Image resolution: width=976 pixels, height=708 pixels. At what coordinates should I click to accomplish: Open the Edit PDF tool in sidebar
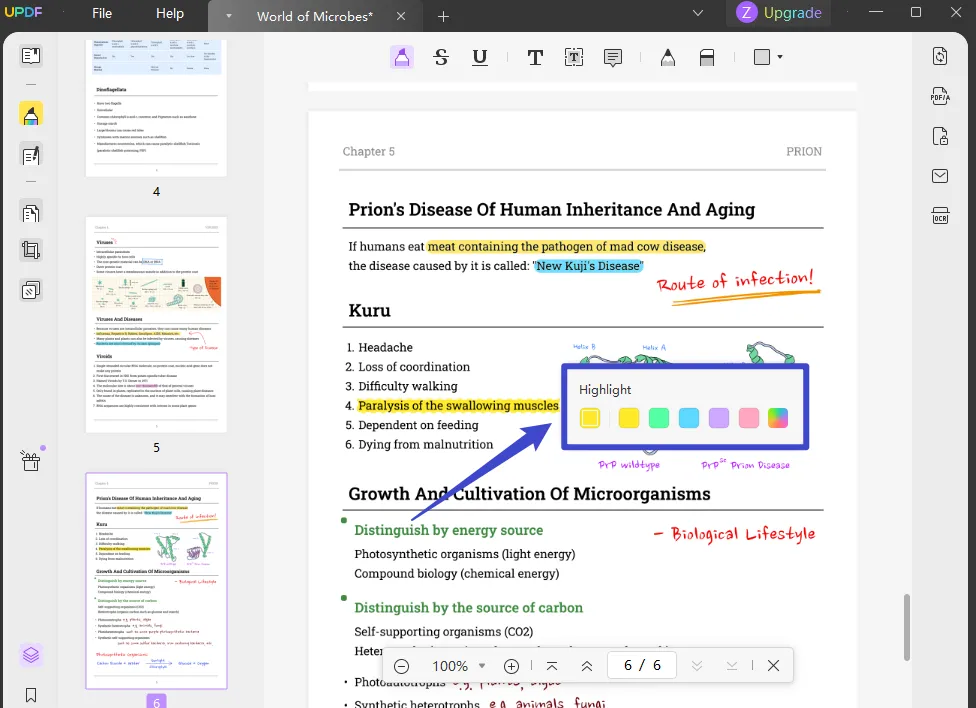point(30,155)
